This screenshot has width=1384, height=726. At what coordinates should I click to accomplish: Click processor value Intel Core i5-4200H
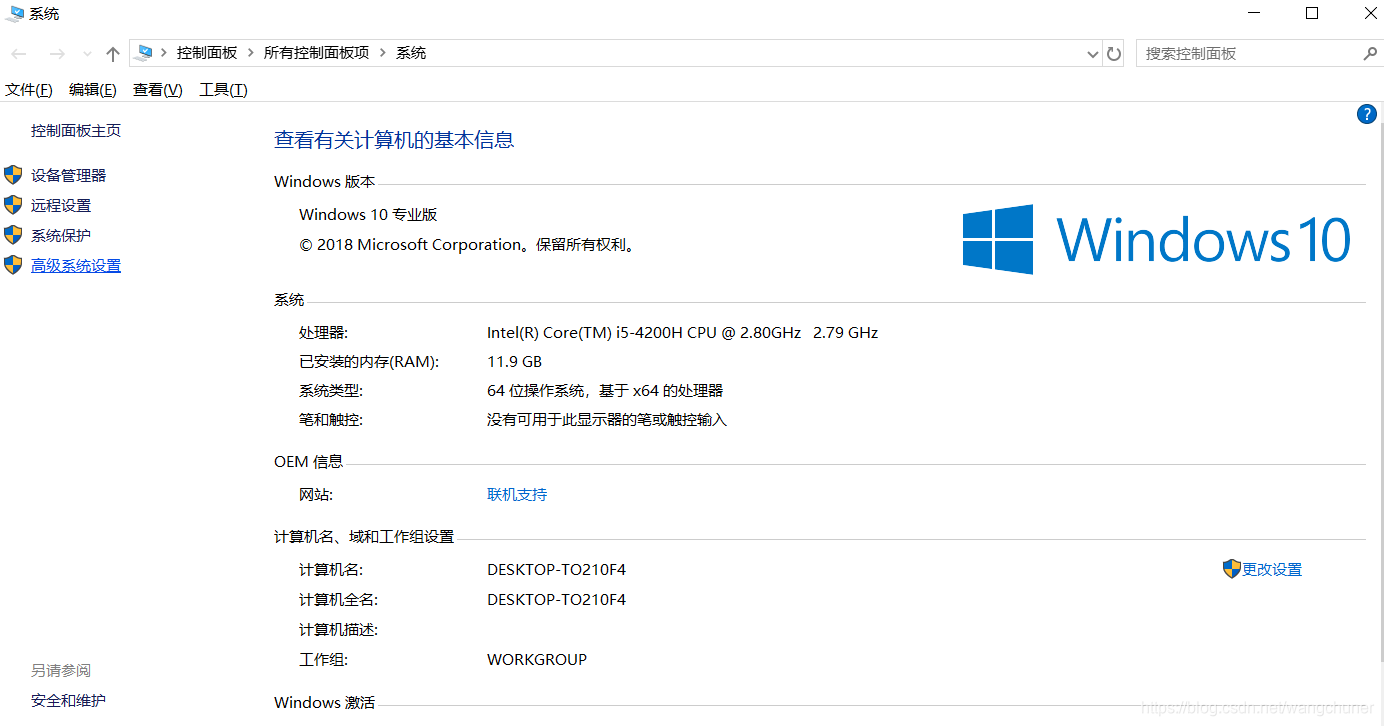tap(682, 333)
